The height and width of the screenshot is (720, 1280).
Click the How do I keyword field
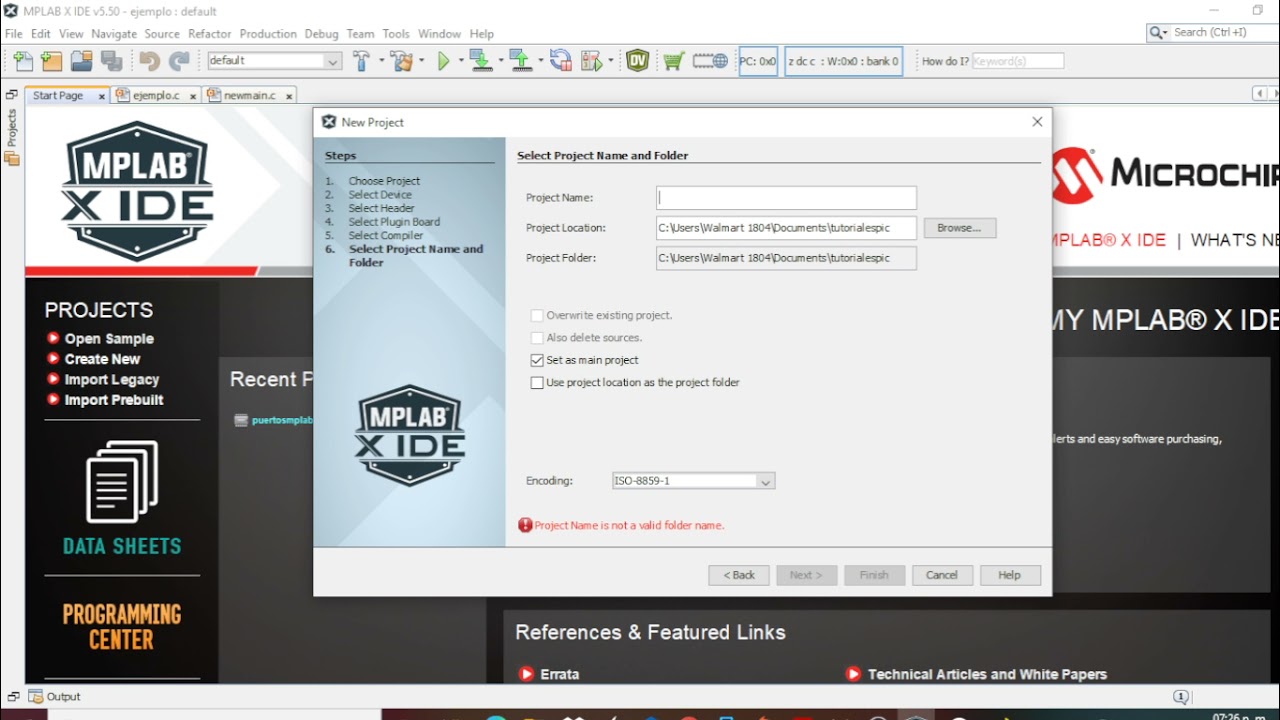[x=1018, y=61]
